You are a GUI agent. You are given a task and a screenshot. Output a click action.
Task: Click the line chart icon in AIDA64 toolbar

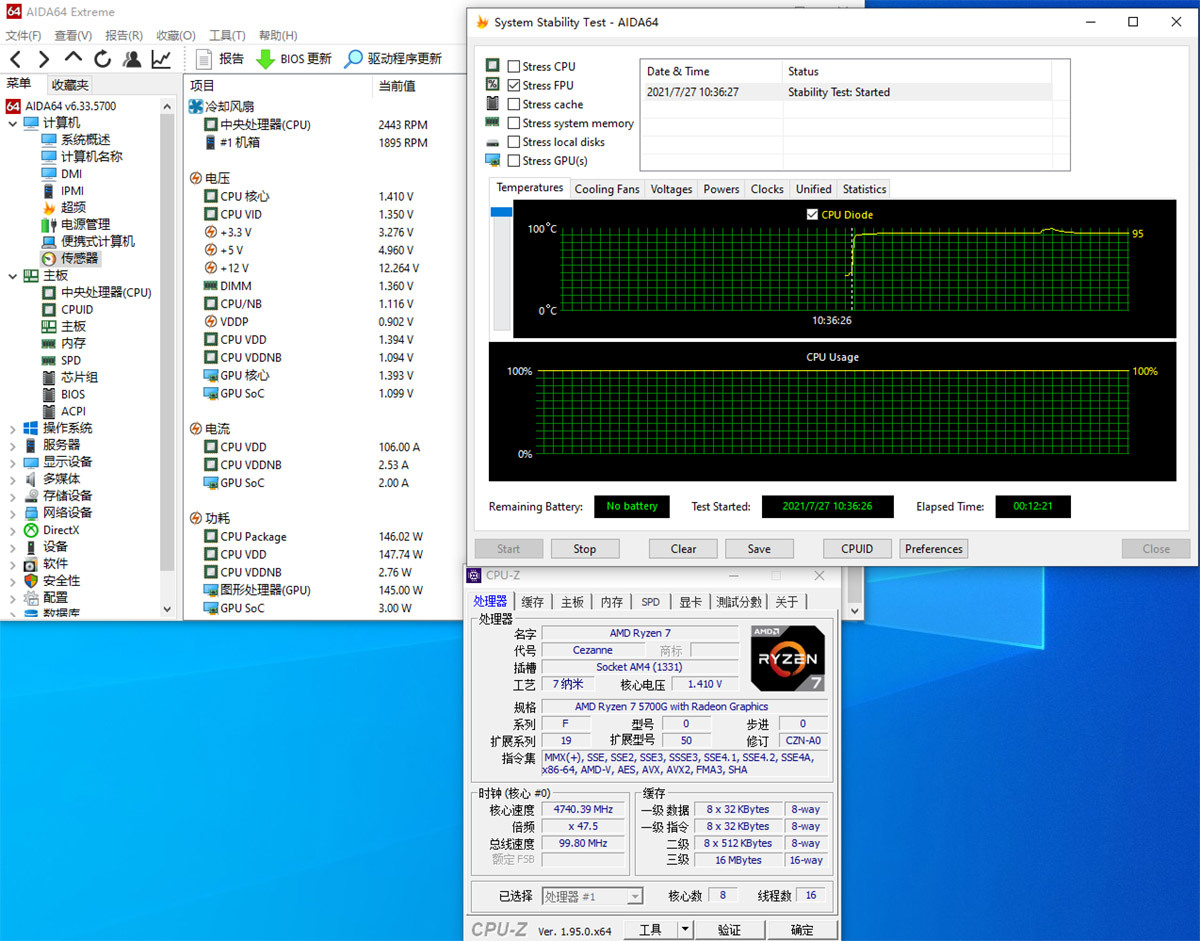[161, 59]
